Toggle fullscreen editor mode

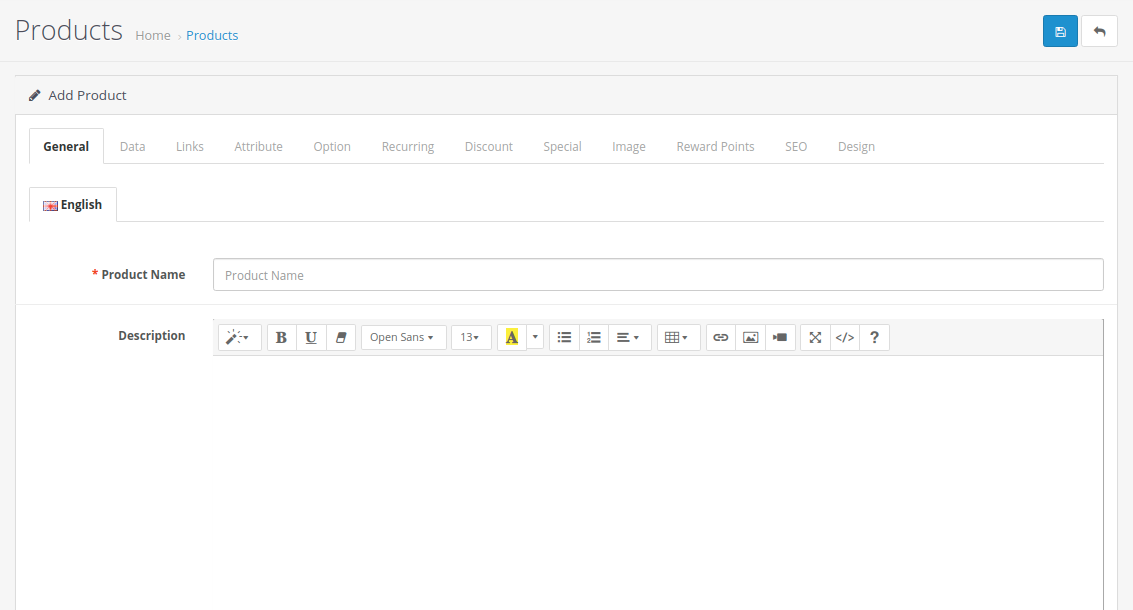[x=815, y=338]
